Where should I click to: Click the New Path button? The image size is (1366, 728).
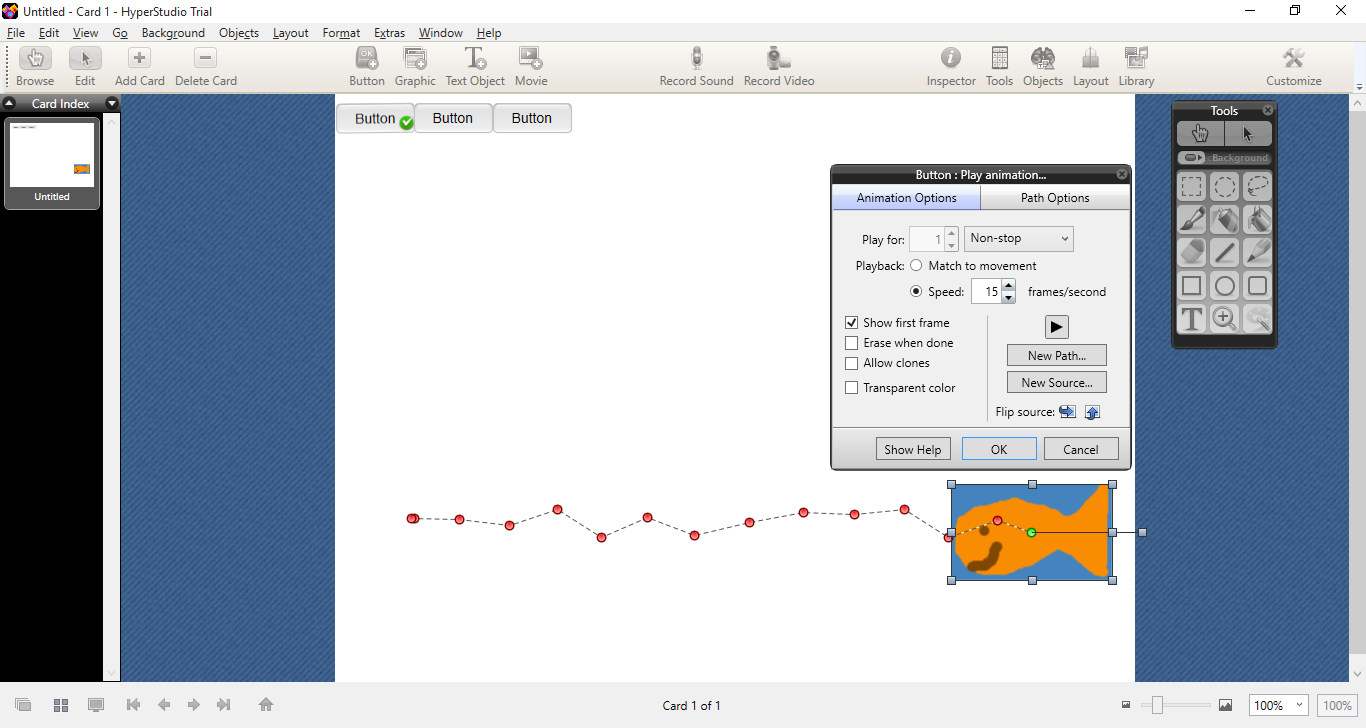[1056, 355]
